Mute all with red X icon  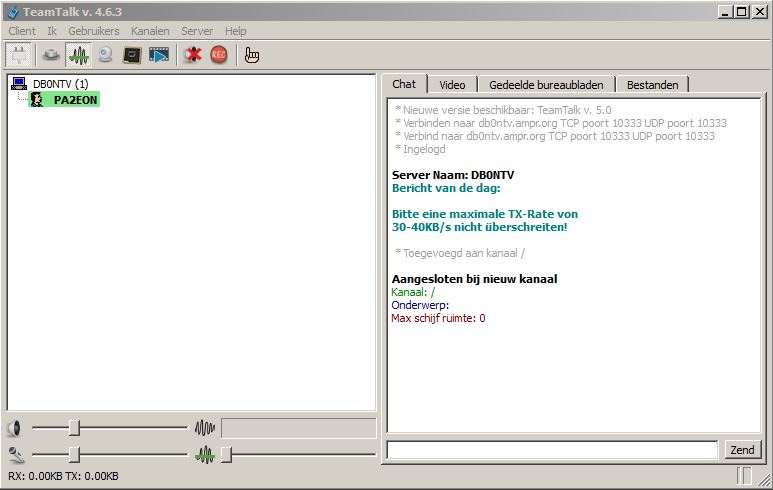pyautogui.click(x=193, y=55)
